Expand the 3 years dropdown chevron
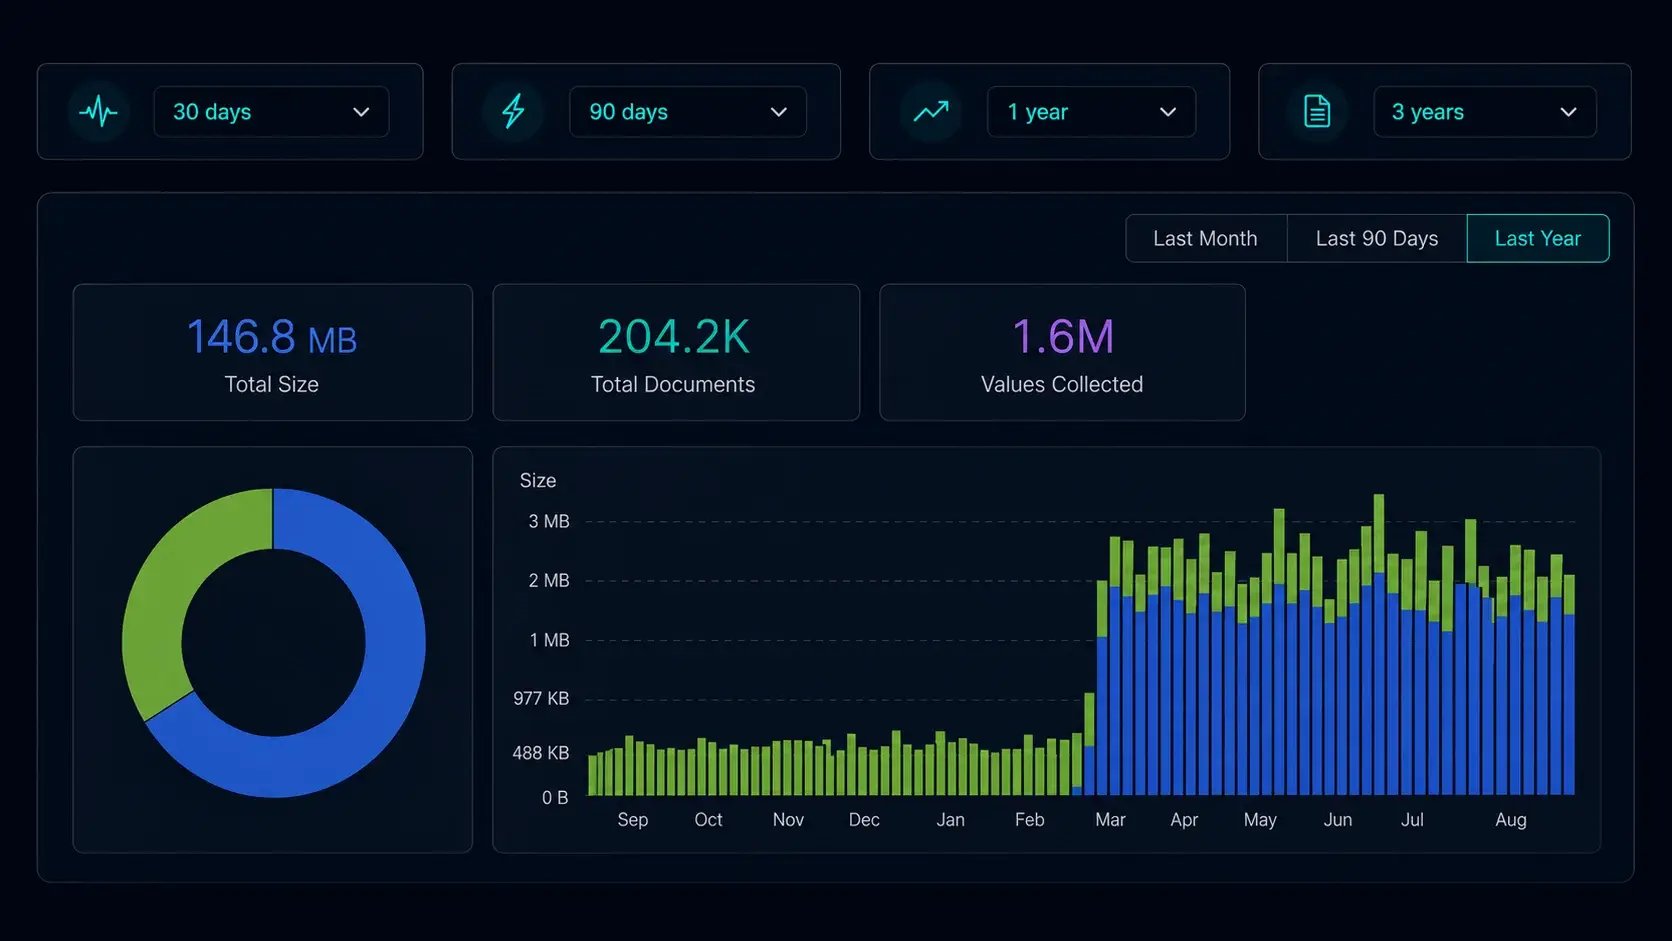 click(1568, 112)
